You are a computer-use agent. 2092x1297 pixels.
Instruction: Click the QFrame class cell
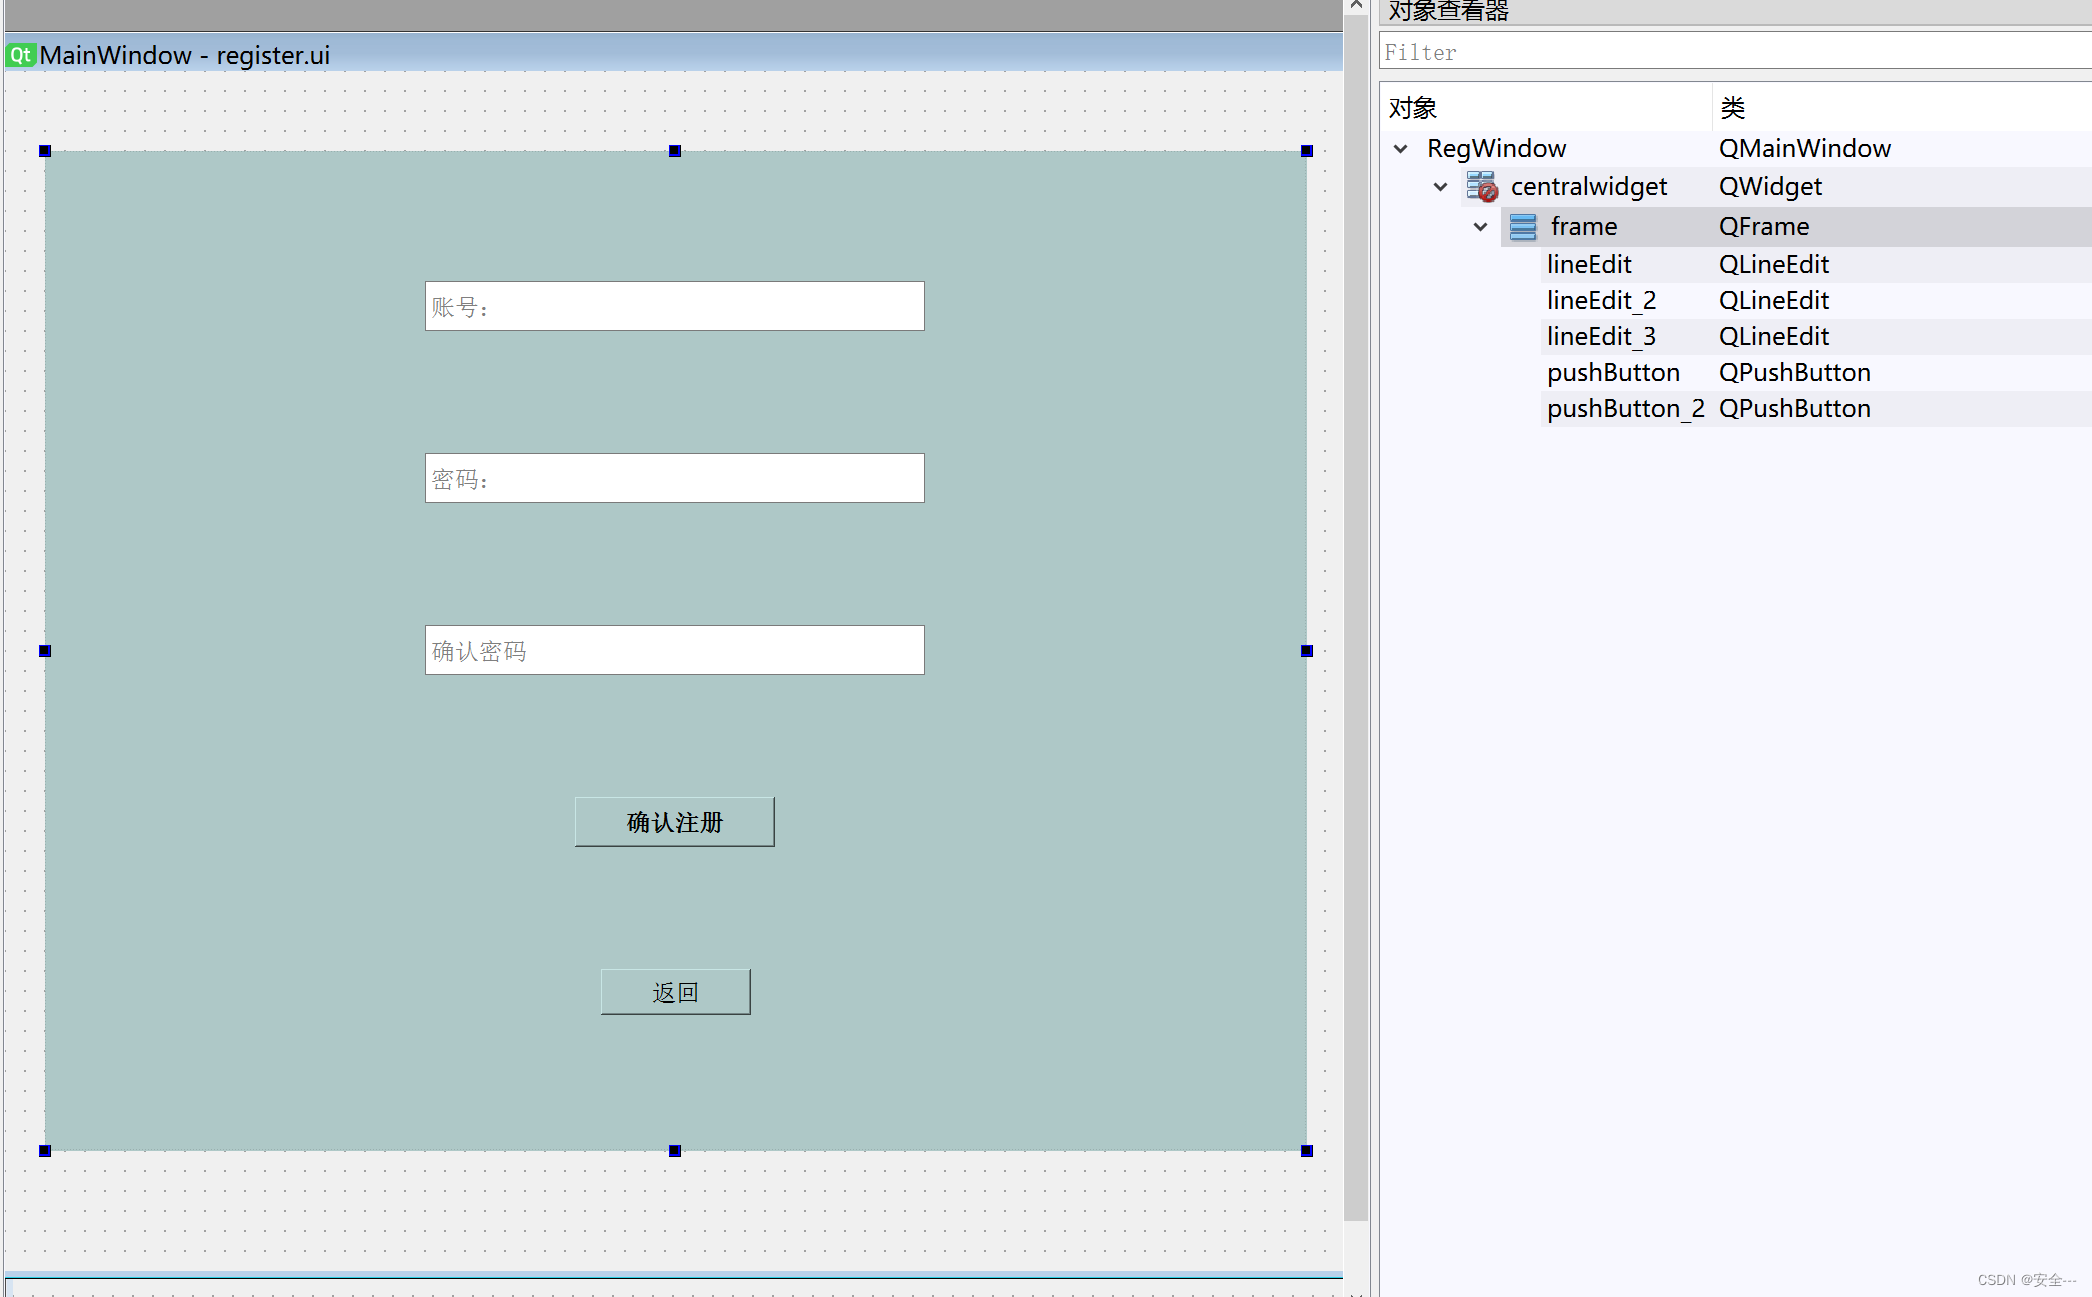pyautogui.click(x=1764, y=227)
